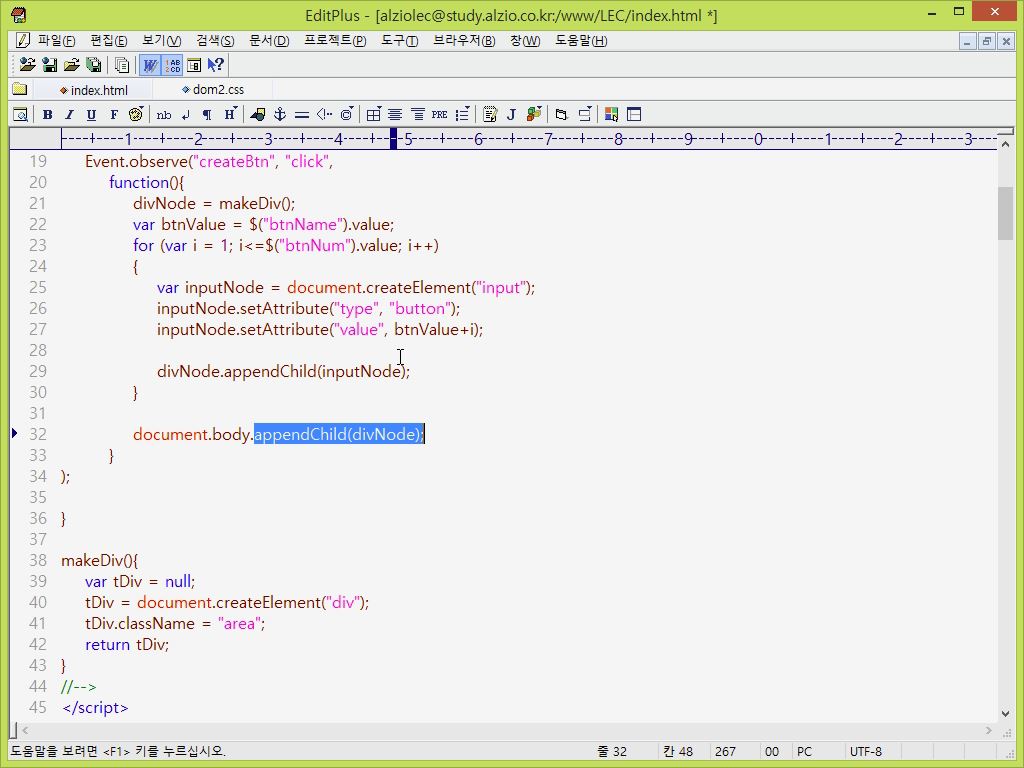Click the form notepad icon

click(490, 115)
